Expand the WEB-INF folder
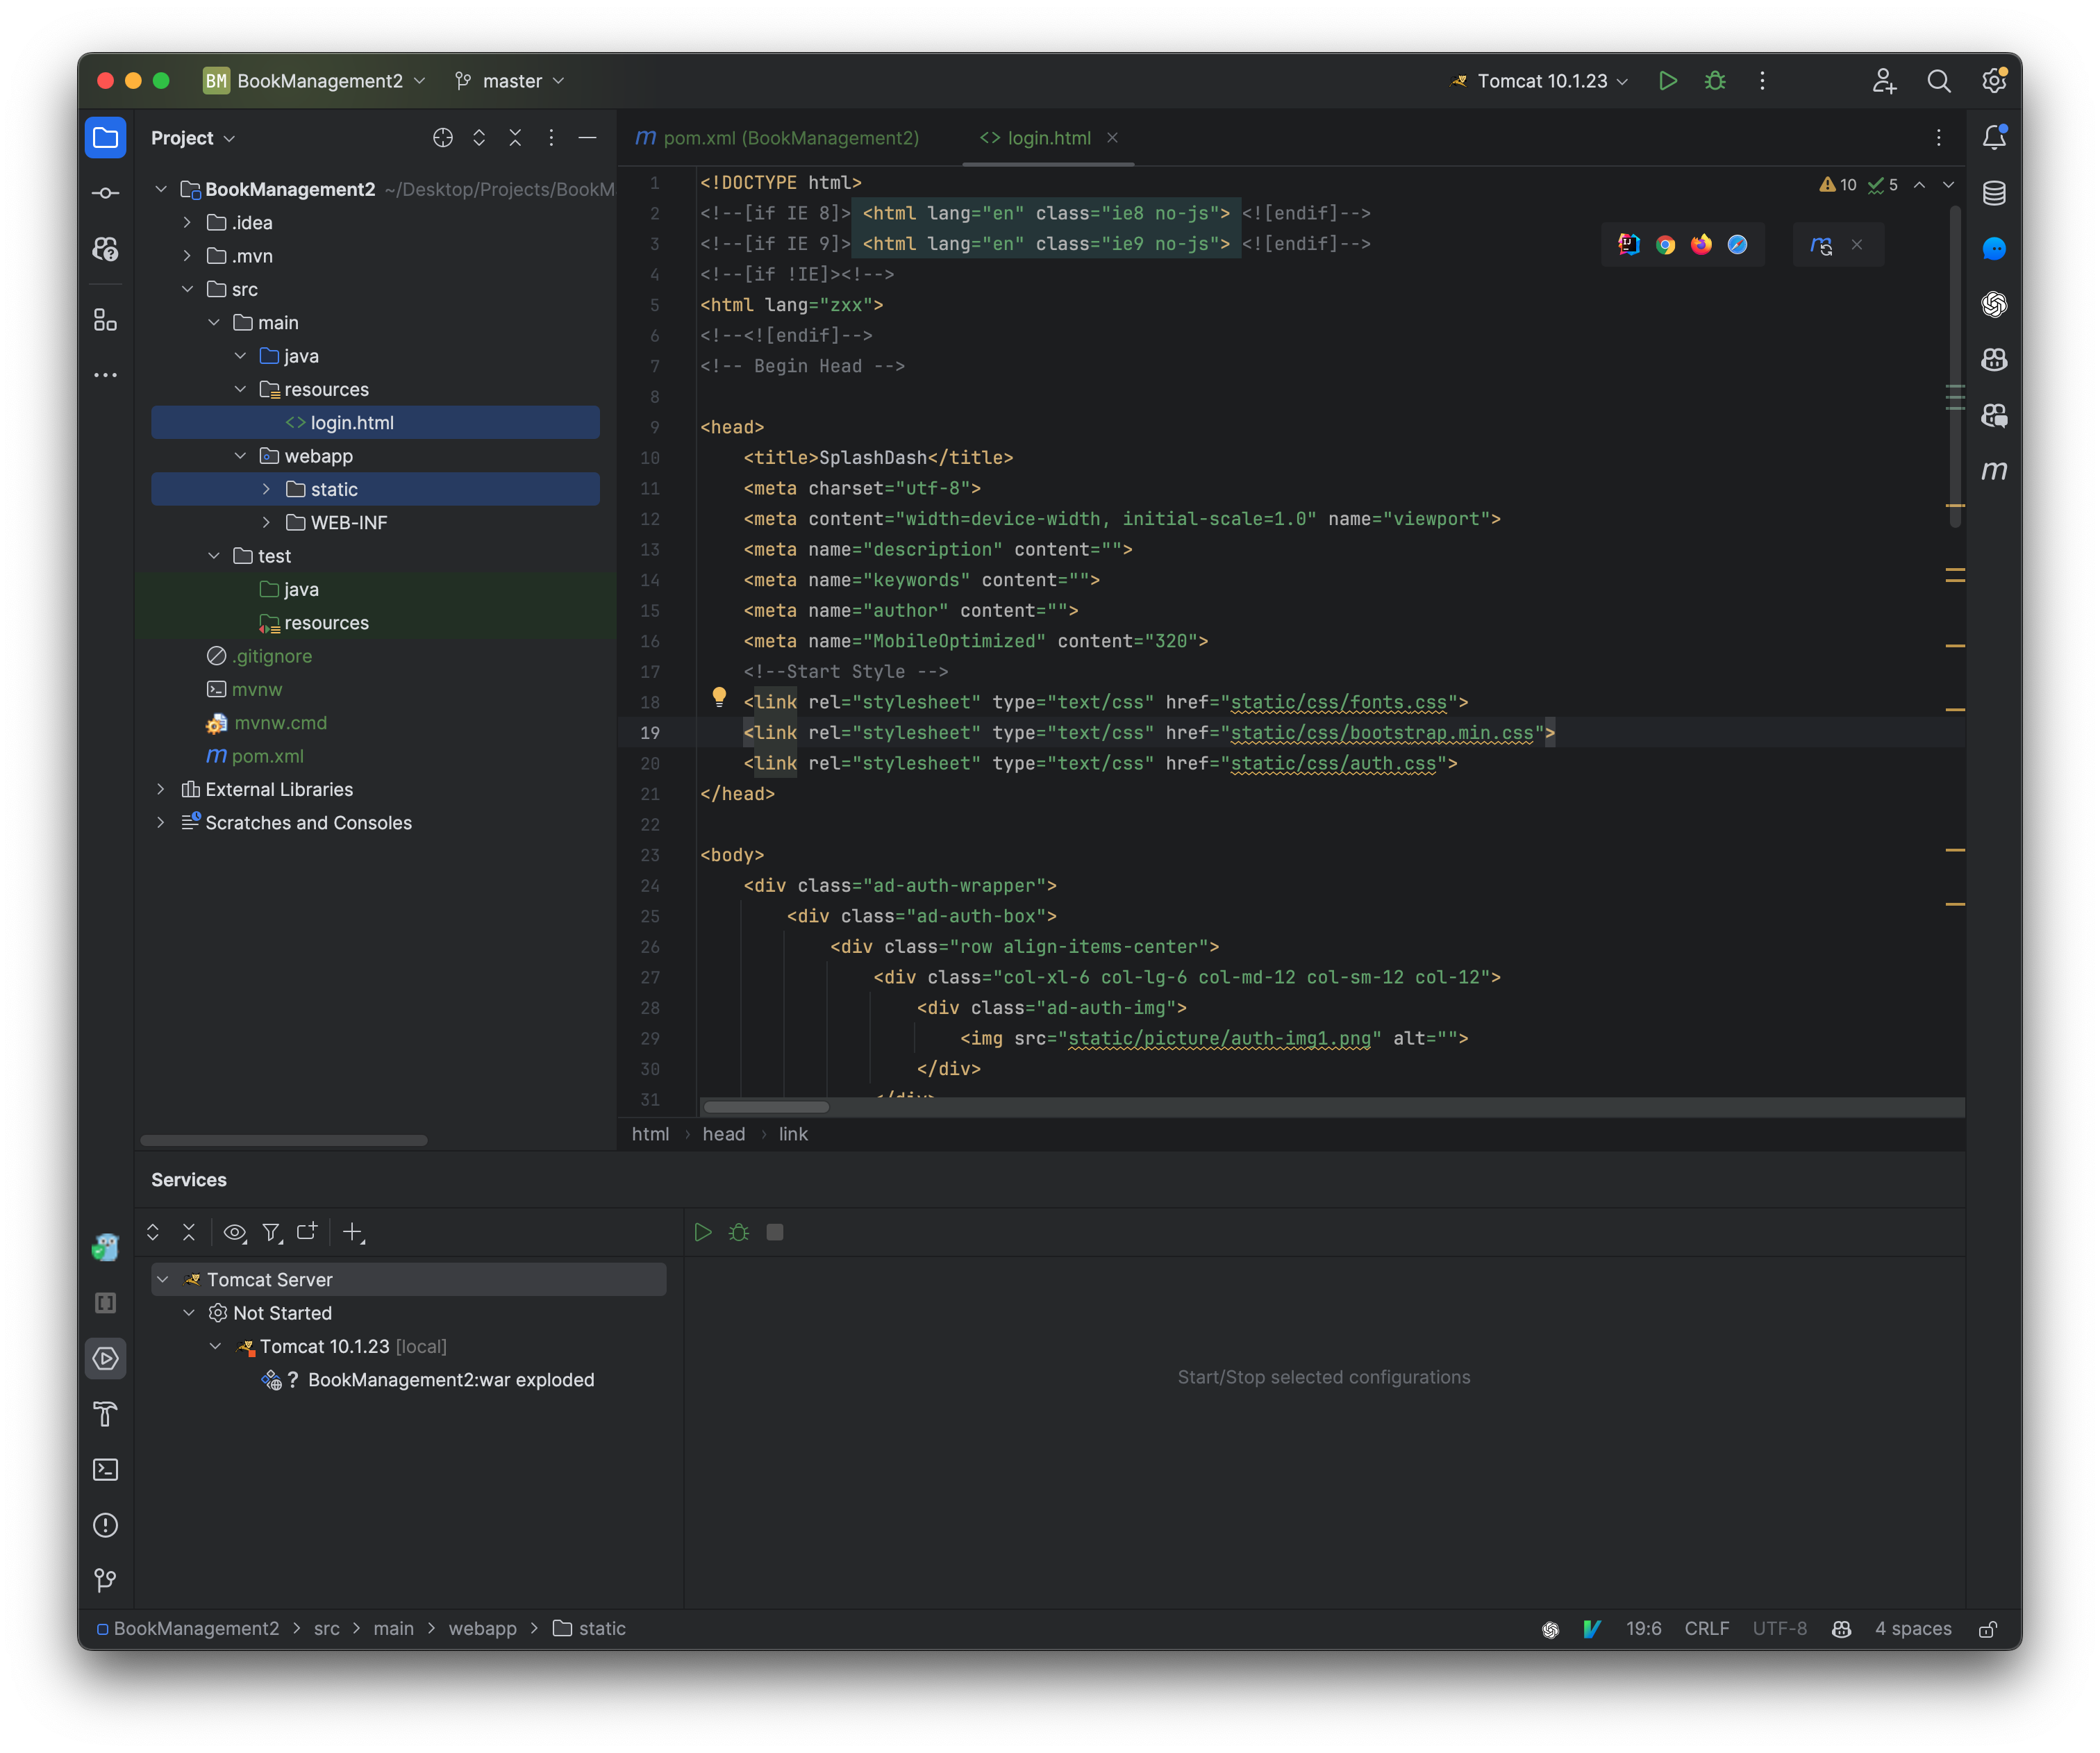The height and width of the screenshot is (1753, 2100). 266,522
